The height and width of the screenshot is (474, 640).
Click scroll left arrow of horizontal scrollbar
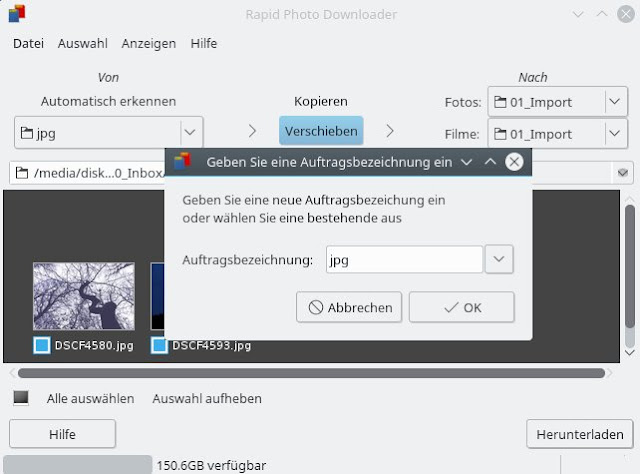coord(12,373)
